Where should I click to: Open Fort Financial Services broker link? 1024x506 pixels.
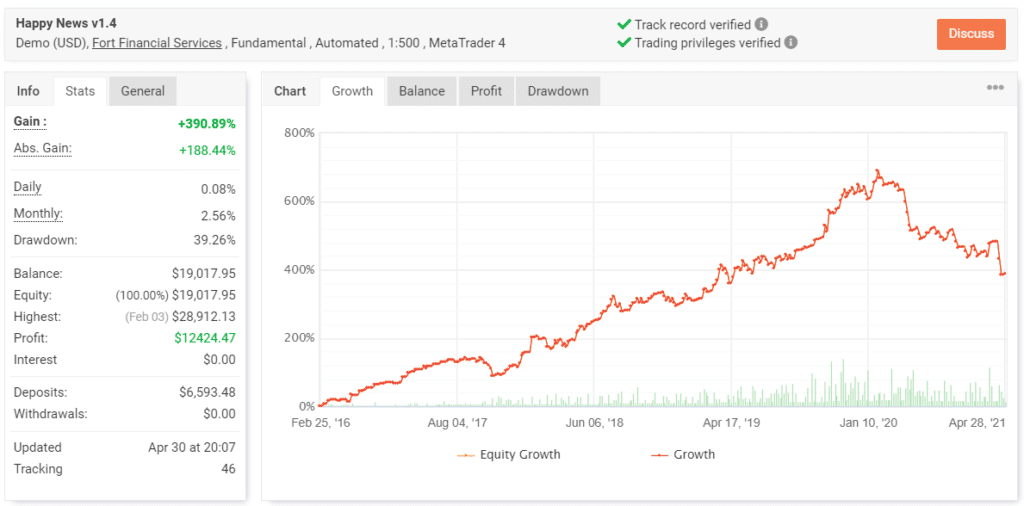point(157,43)
